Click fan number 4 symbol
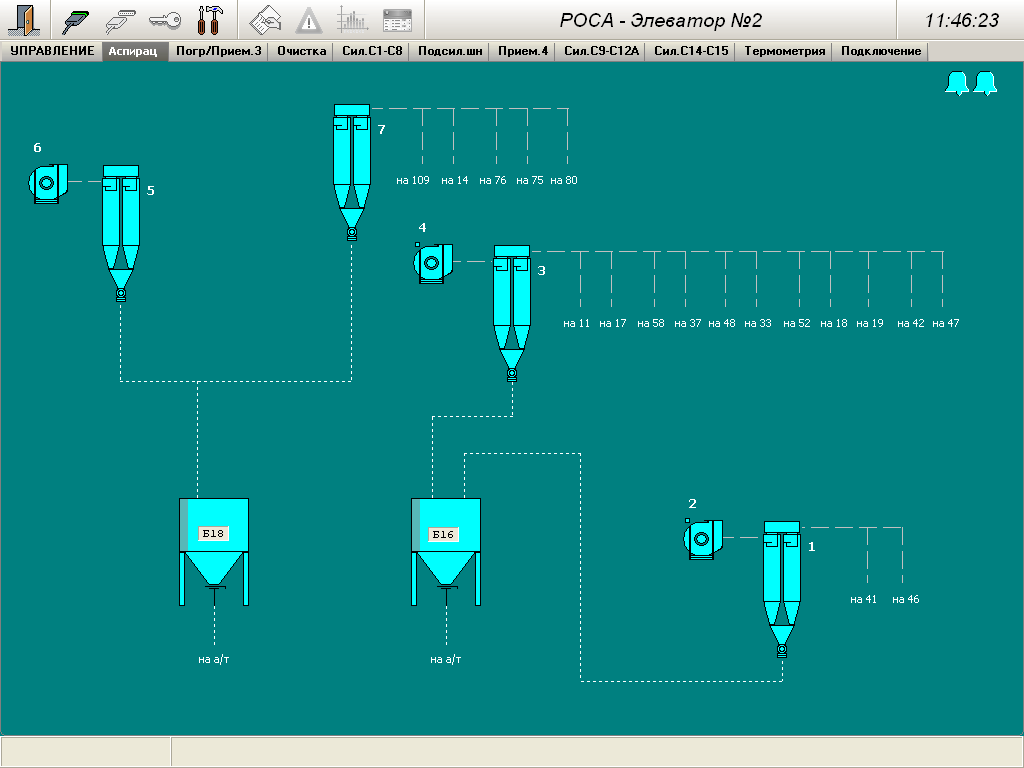The height and width of the screenshot is (768, 1024). click(x=433, y=263)
